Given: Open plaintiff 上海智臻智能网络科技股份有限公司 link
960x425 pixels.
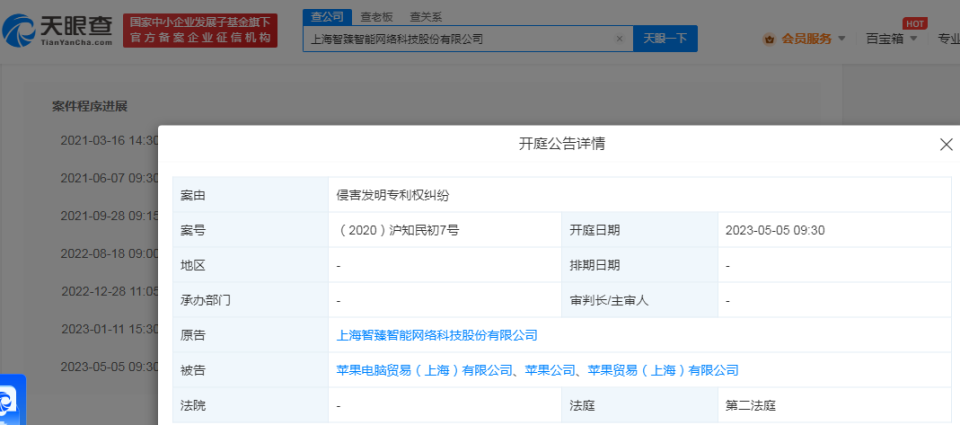Looking at the screenshot, I should pos(437,335).
